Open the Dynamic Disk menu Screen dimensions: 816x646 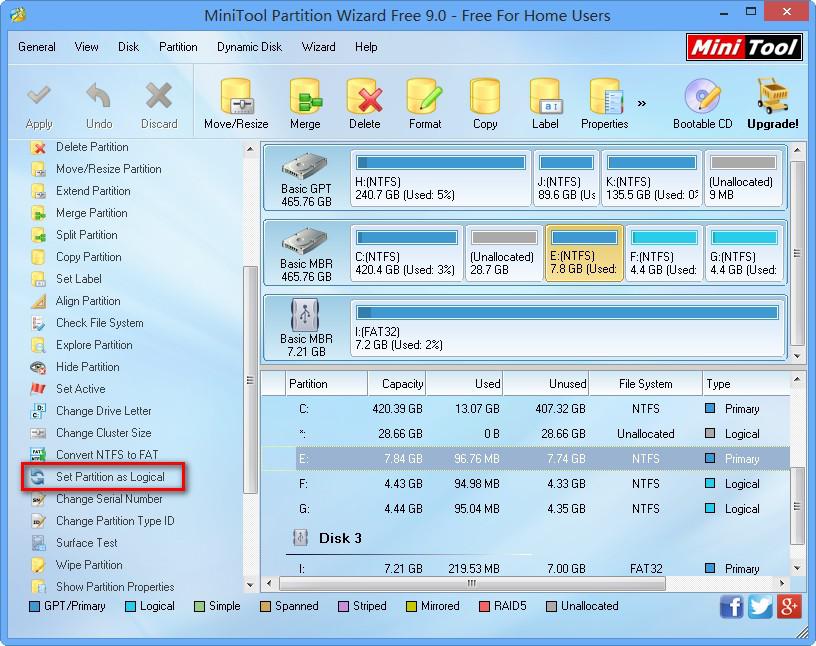pyautogui.click(x=249, y=46)
